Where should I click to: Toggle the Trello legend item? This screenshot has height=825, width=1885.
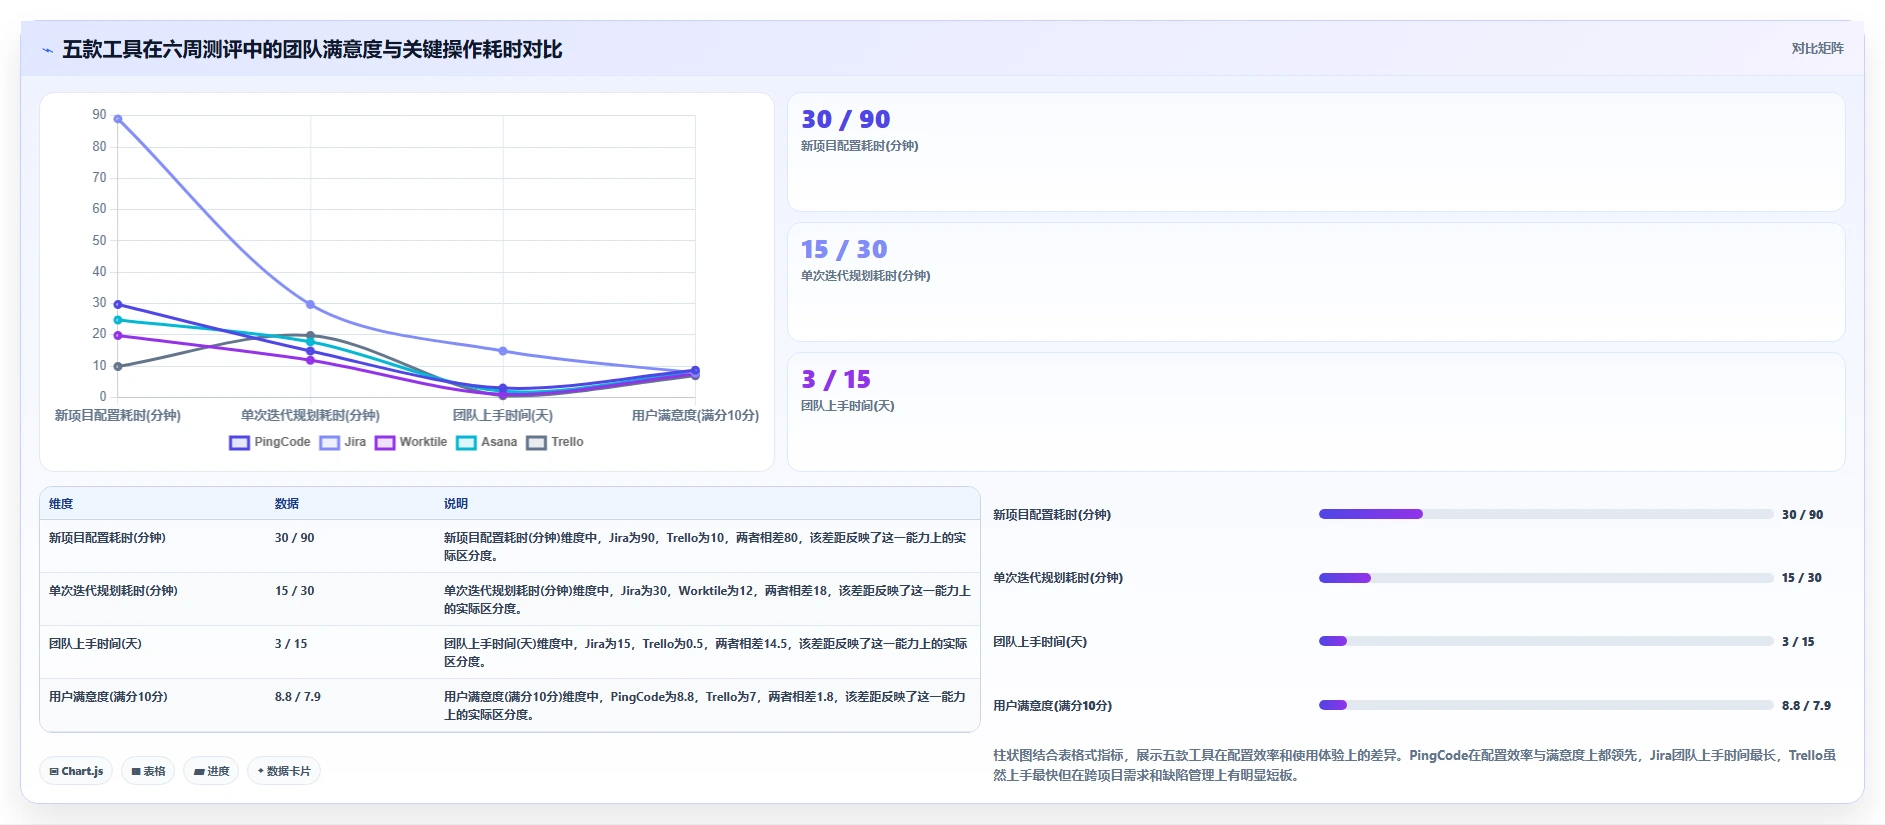pyautogui.click(x=555, y=442)
